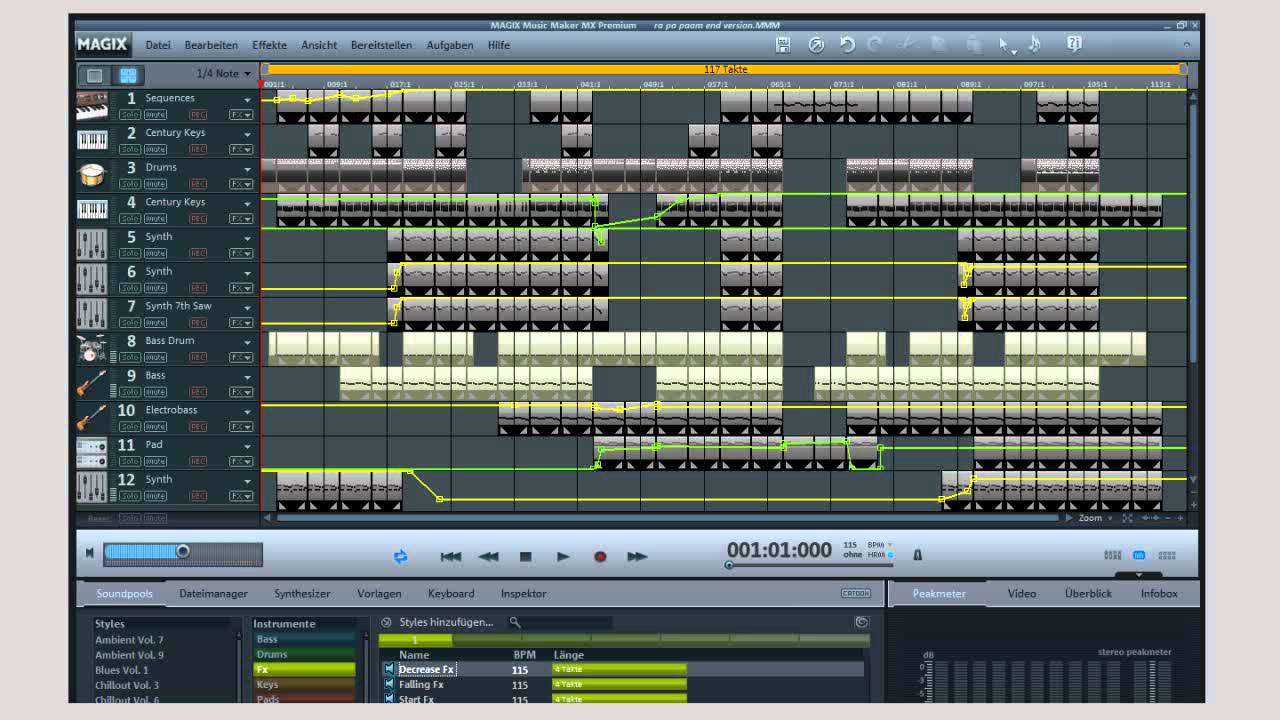Toggle loop playback mode

(400, 556)
